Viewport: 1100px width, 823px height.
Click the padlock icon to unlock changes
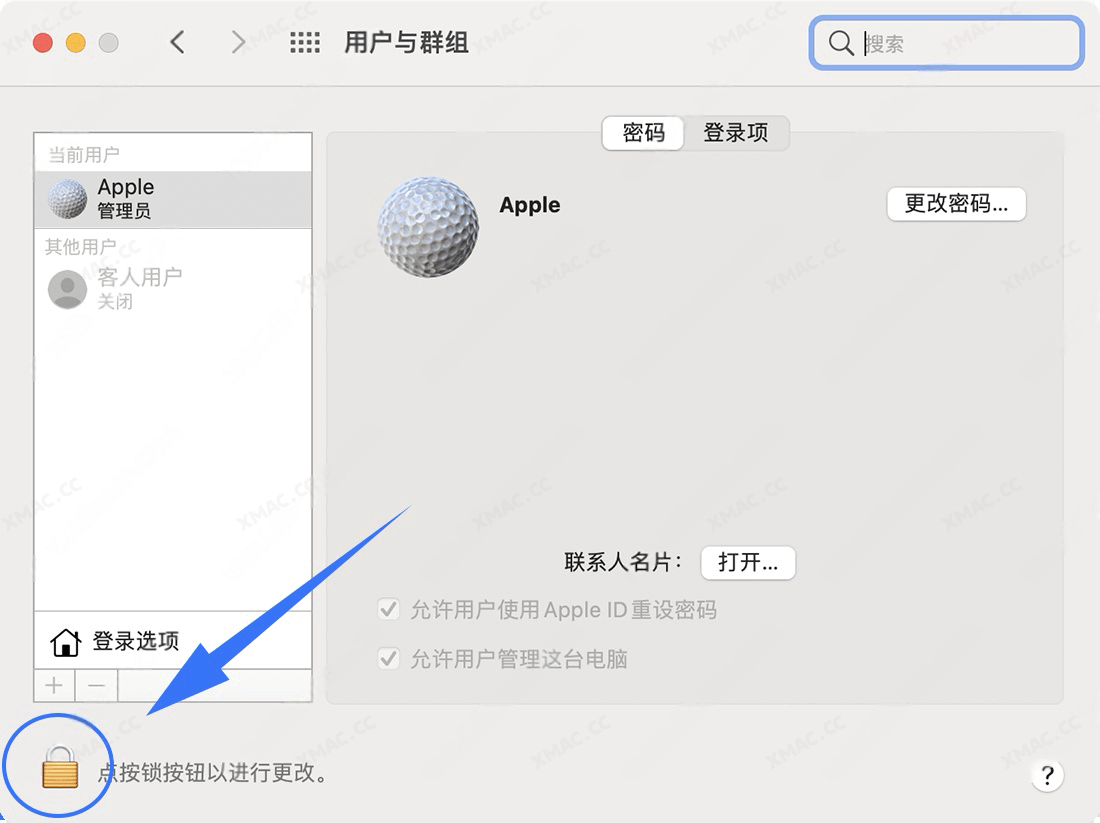[59, 768]
